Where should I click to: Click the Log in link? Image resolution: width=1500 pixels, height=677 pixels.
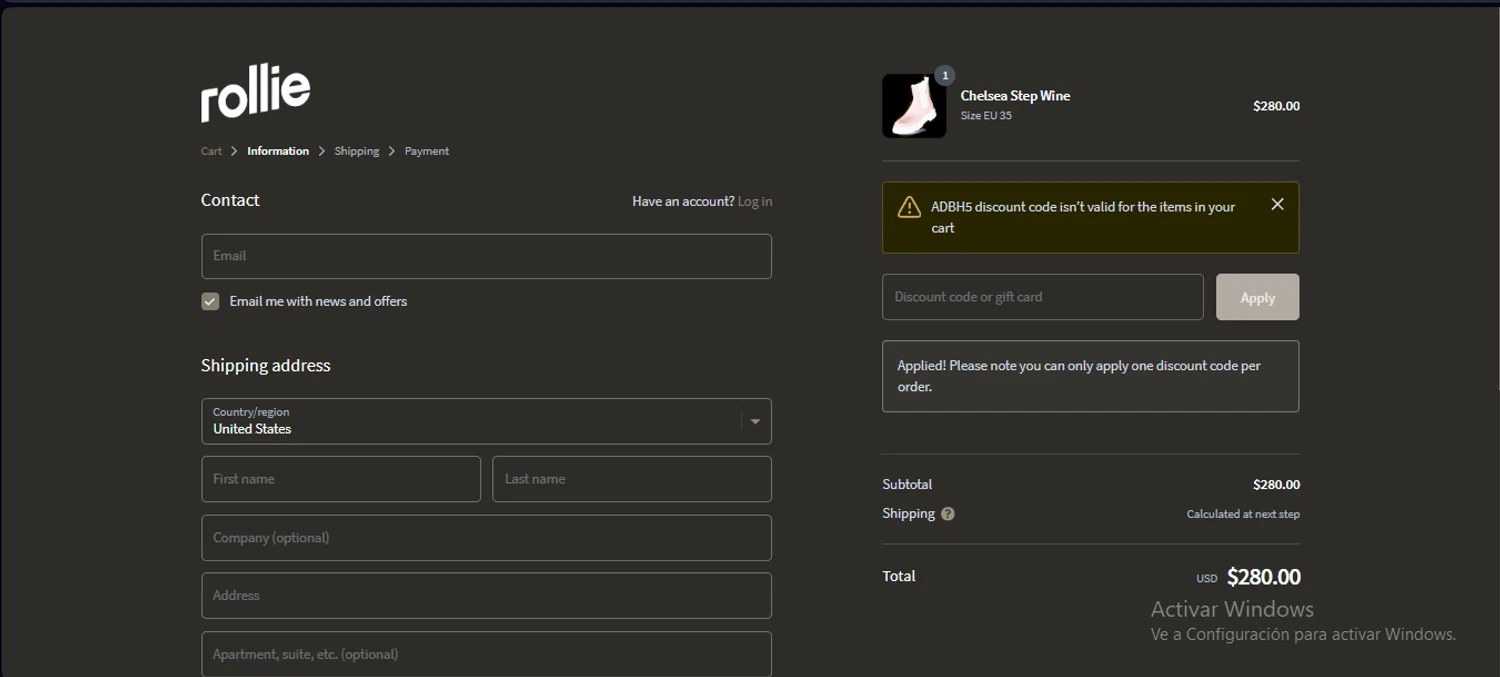[x=755, y=201]
